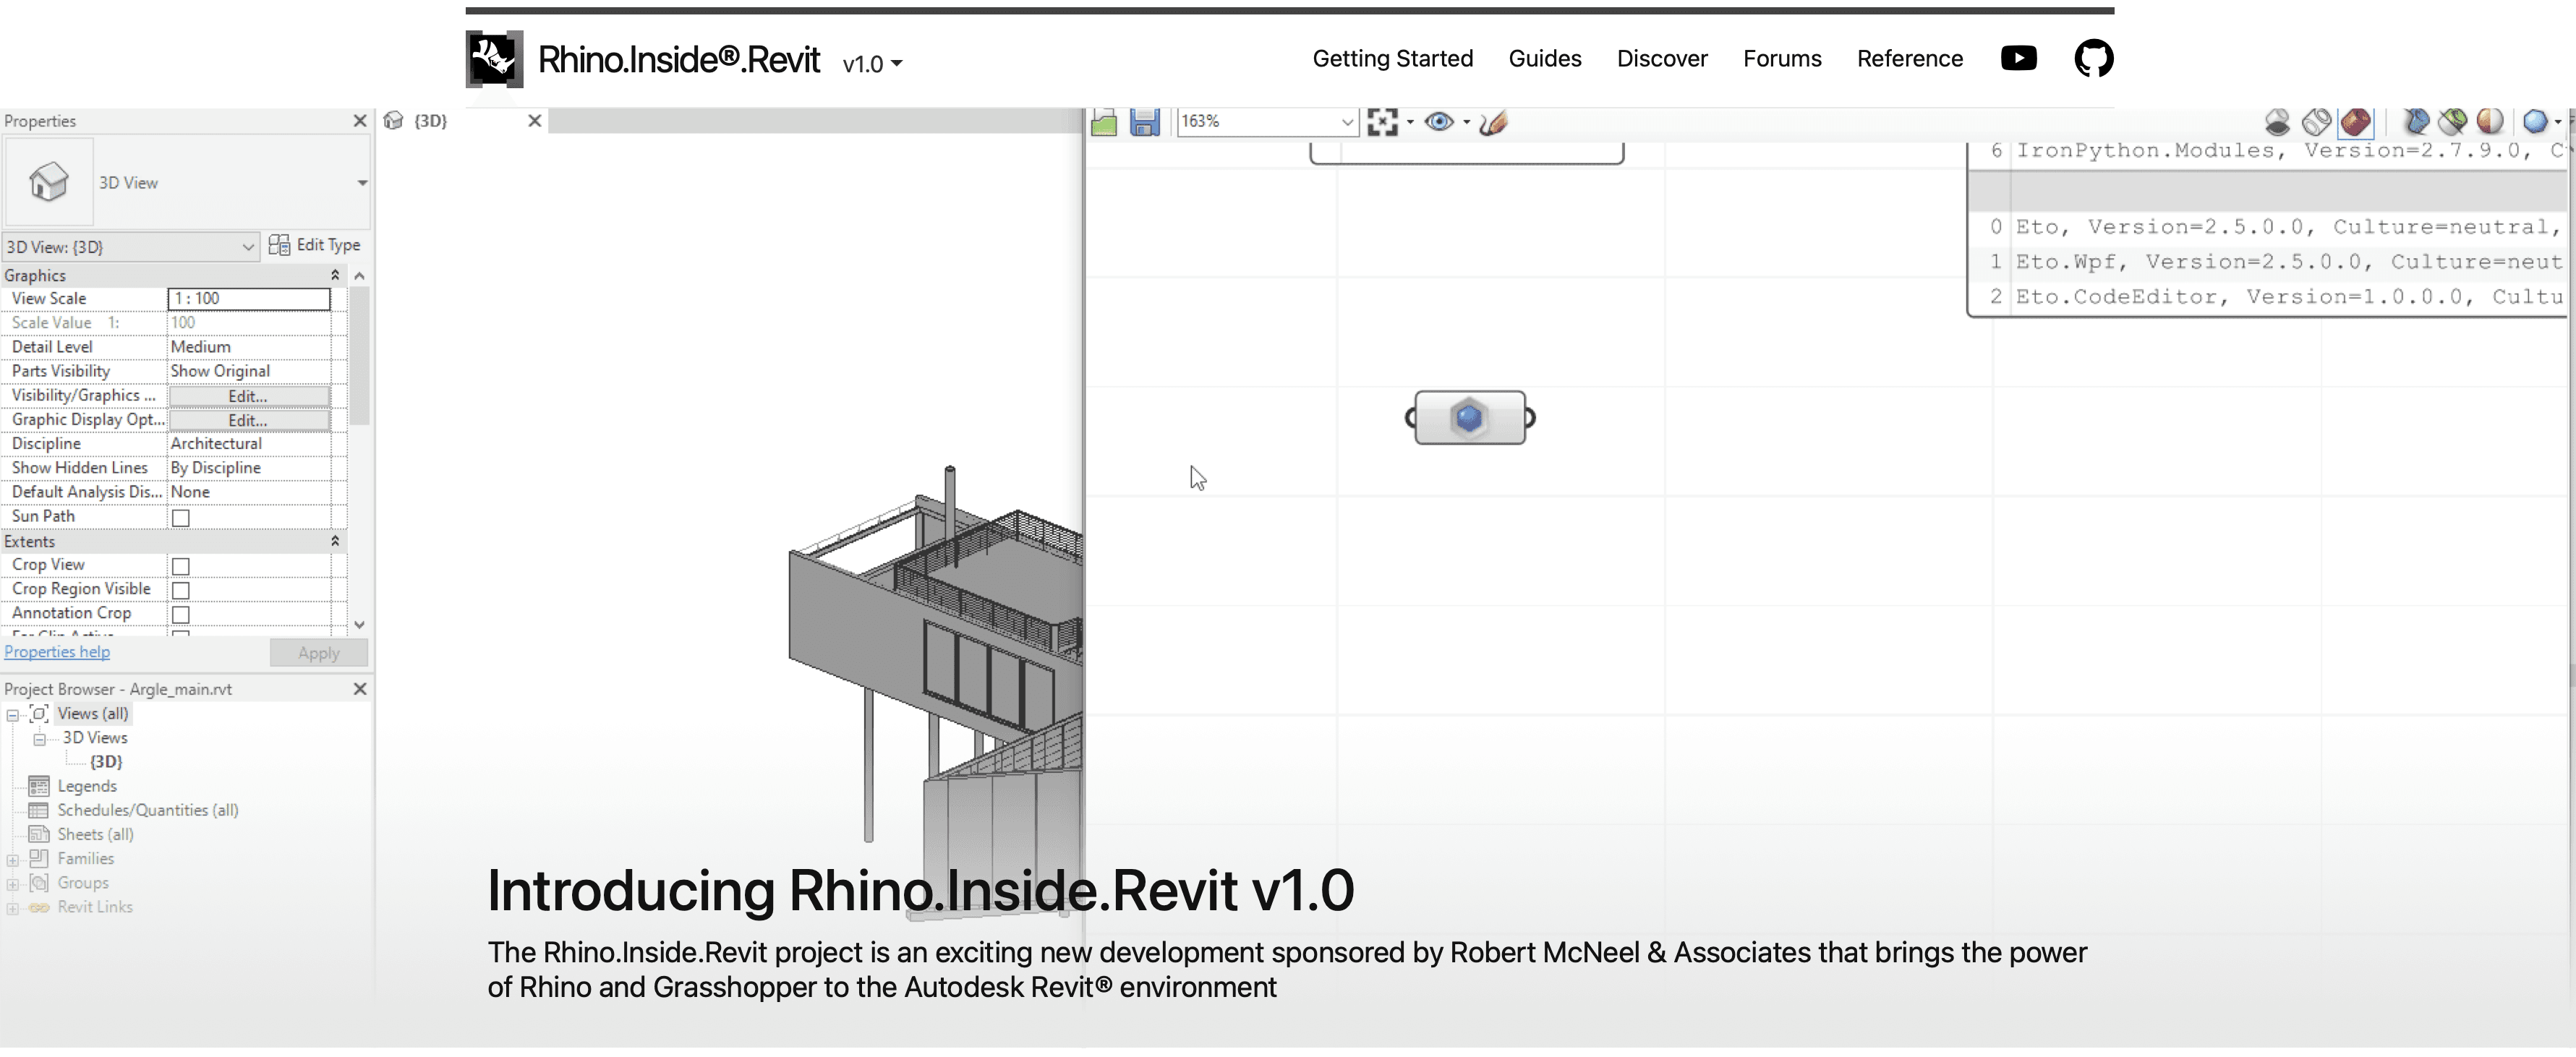Click the Properties help link
The height and width of the screenshot is (1057, 2576).
click(57, 652)
